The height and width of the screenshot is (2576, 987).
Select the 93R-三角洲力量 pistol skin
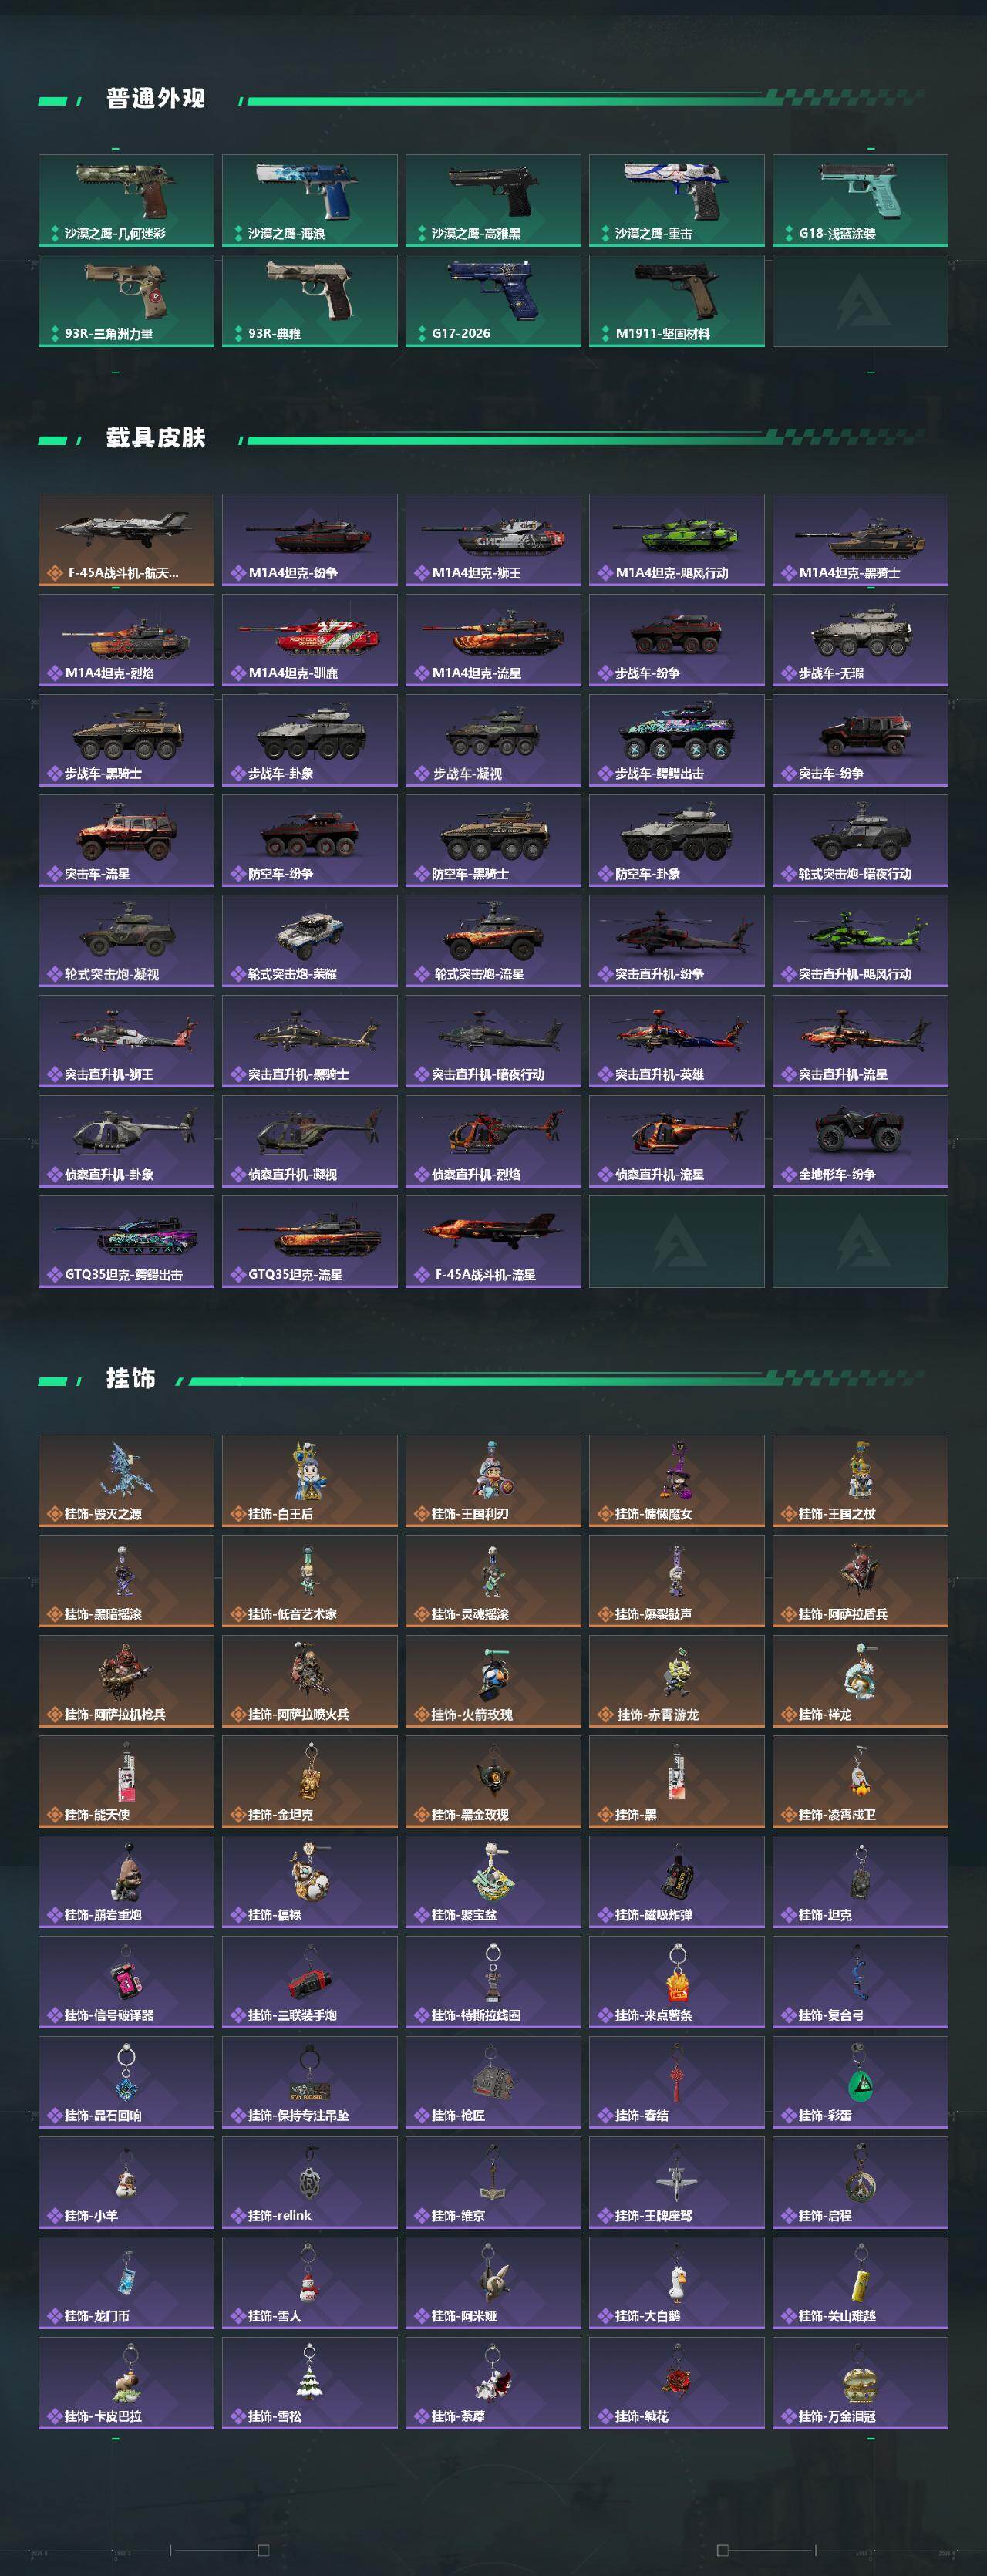(126, 300)
